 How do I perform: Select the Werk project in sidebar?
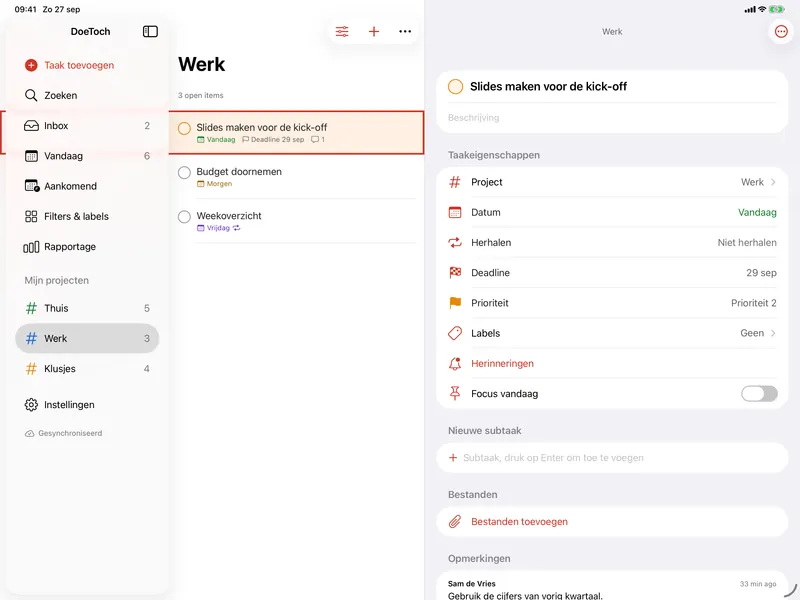click(x=87, y=338)
